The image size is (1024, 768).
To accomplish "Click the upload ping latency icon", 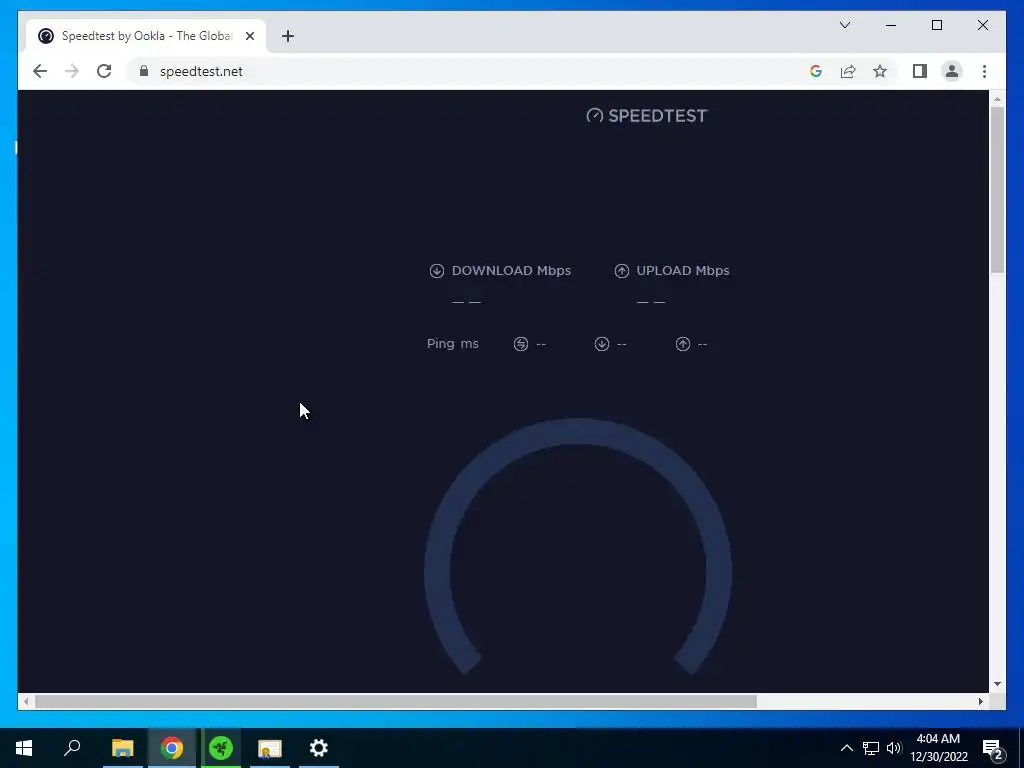I will click(683, 344).
